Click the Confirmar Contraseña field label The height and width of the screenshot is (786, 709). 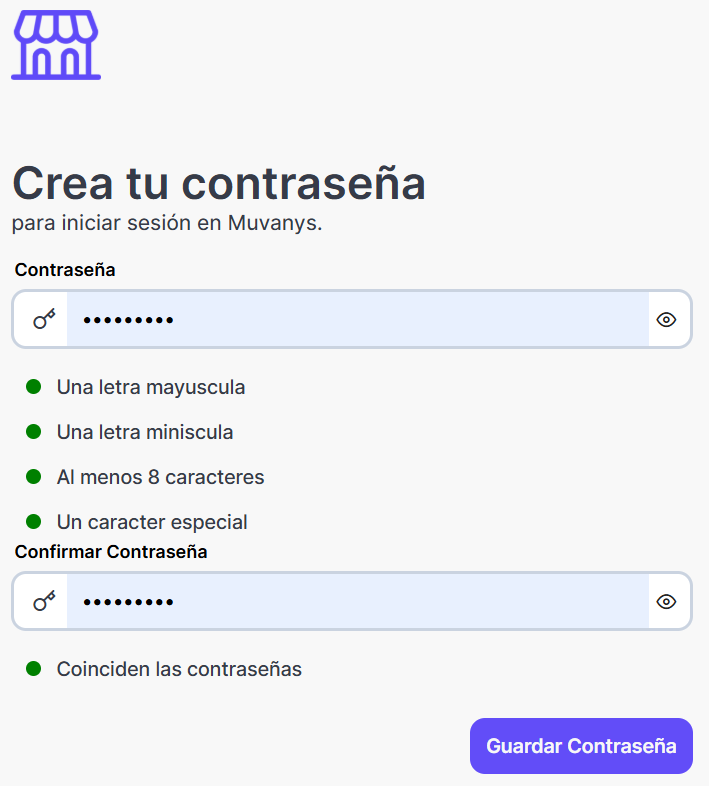(x=111, y=551)
